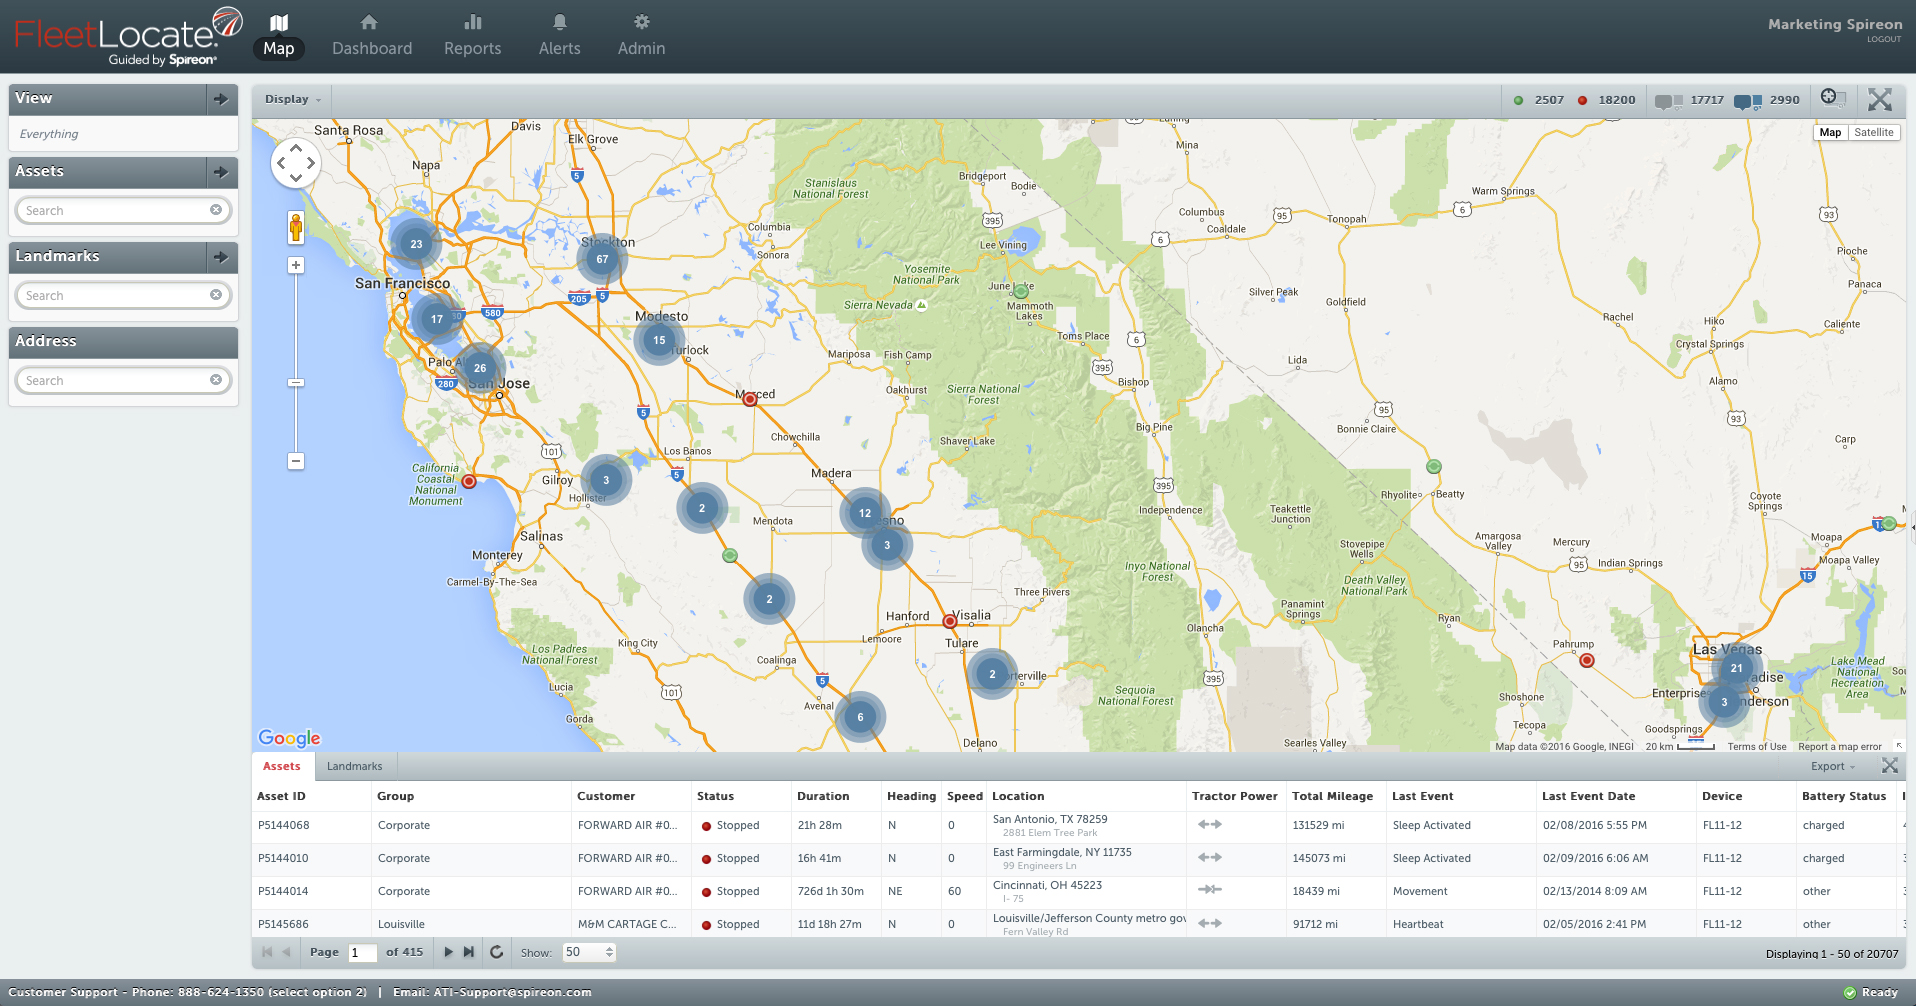The height and width of the screenshot is (1006, 1916).
Task: Select the Street View pegman icon
Action: coord(296,228)
